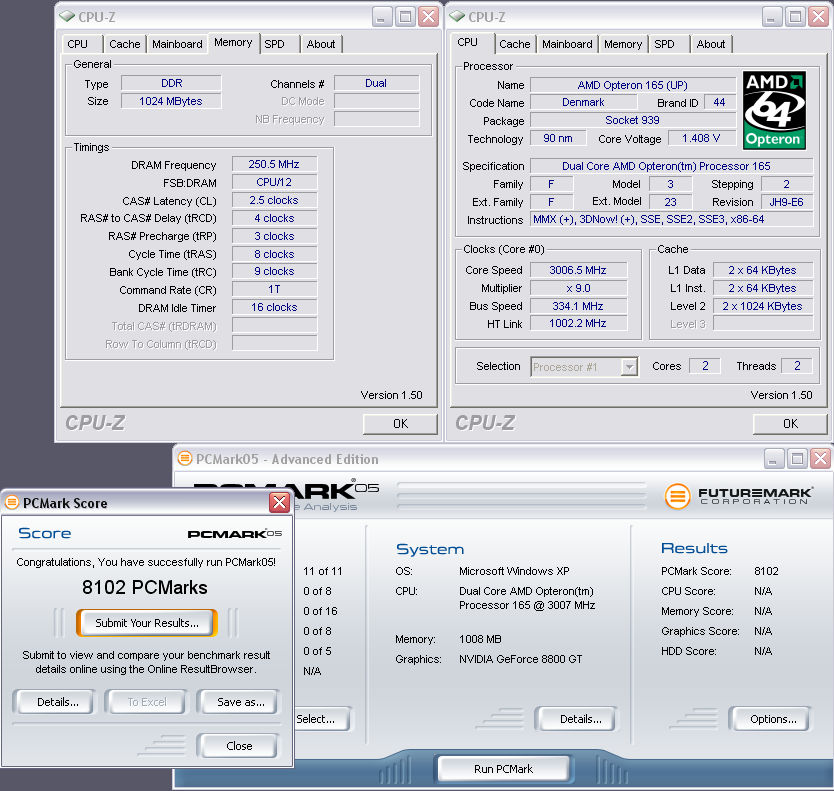
Task: Click Multiplier field showing x 9.0
Action: coord(578,288)
